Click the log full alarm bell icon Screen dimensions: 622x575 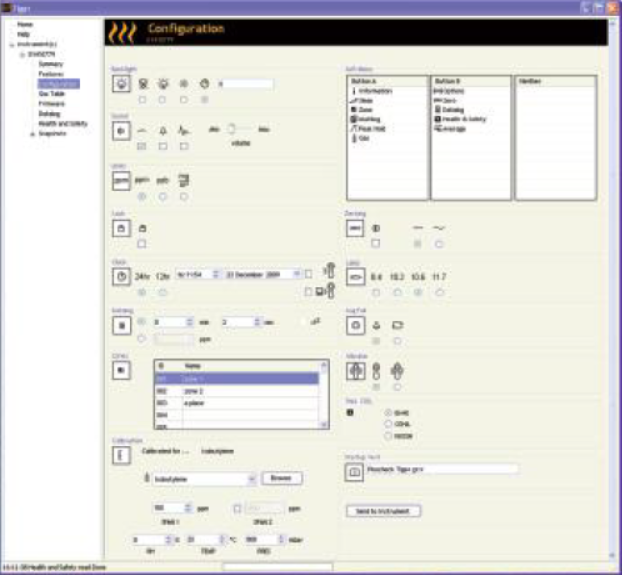click(376, 326)
